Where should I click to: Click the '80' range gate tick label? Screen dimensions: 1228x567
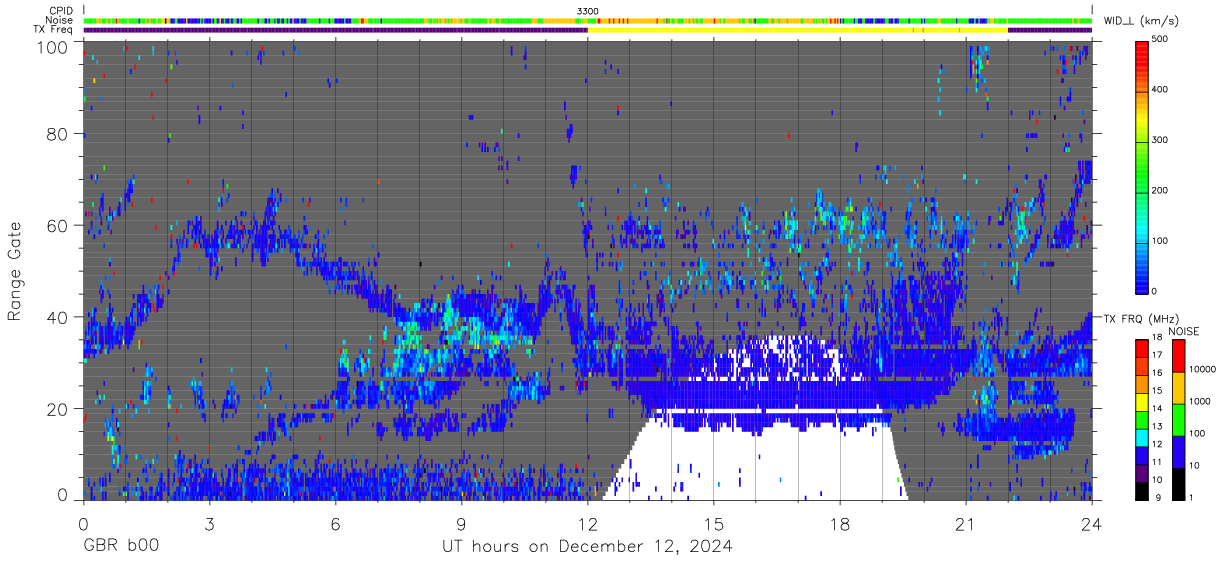click(58, 133)
